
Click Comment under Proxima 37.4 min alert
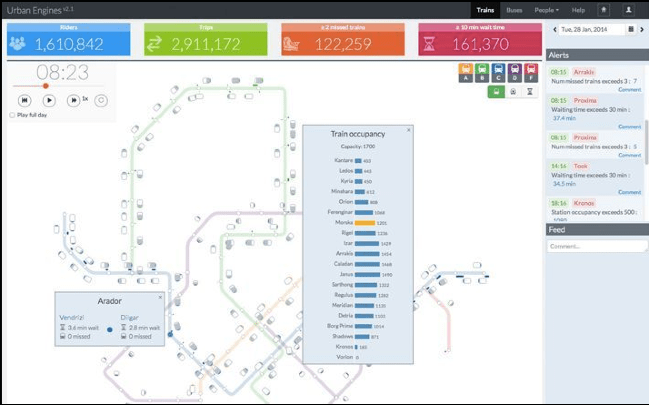click(630, 127)
